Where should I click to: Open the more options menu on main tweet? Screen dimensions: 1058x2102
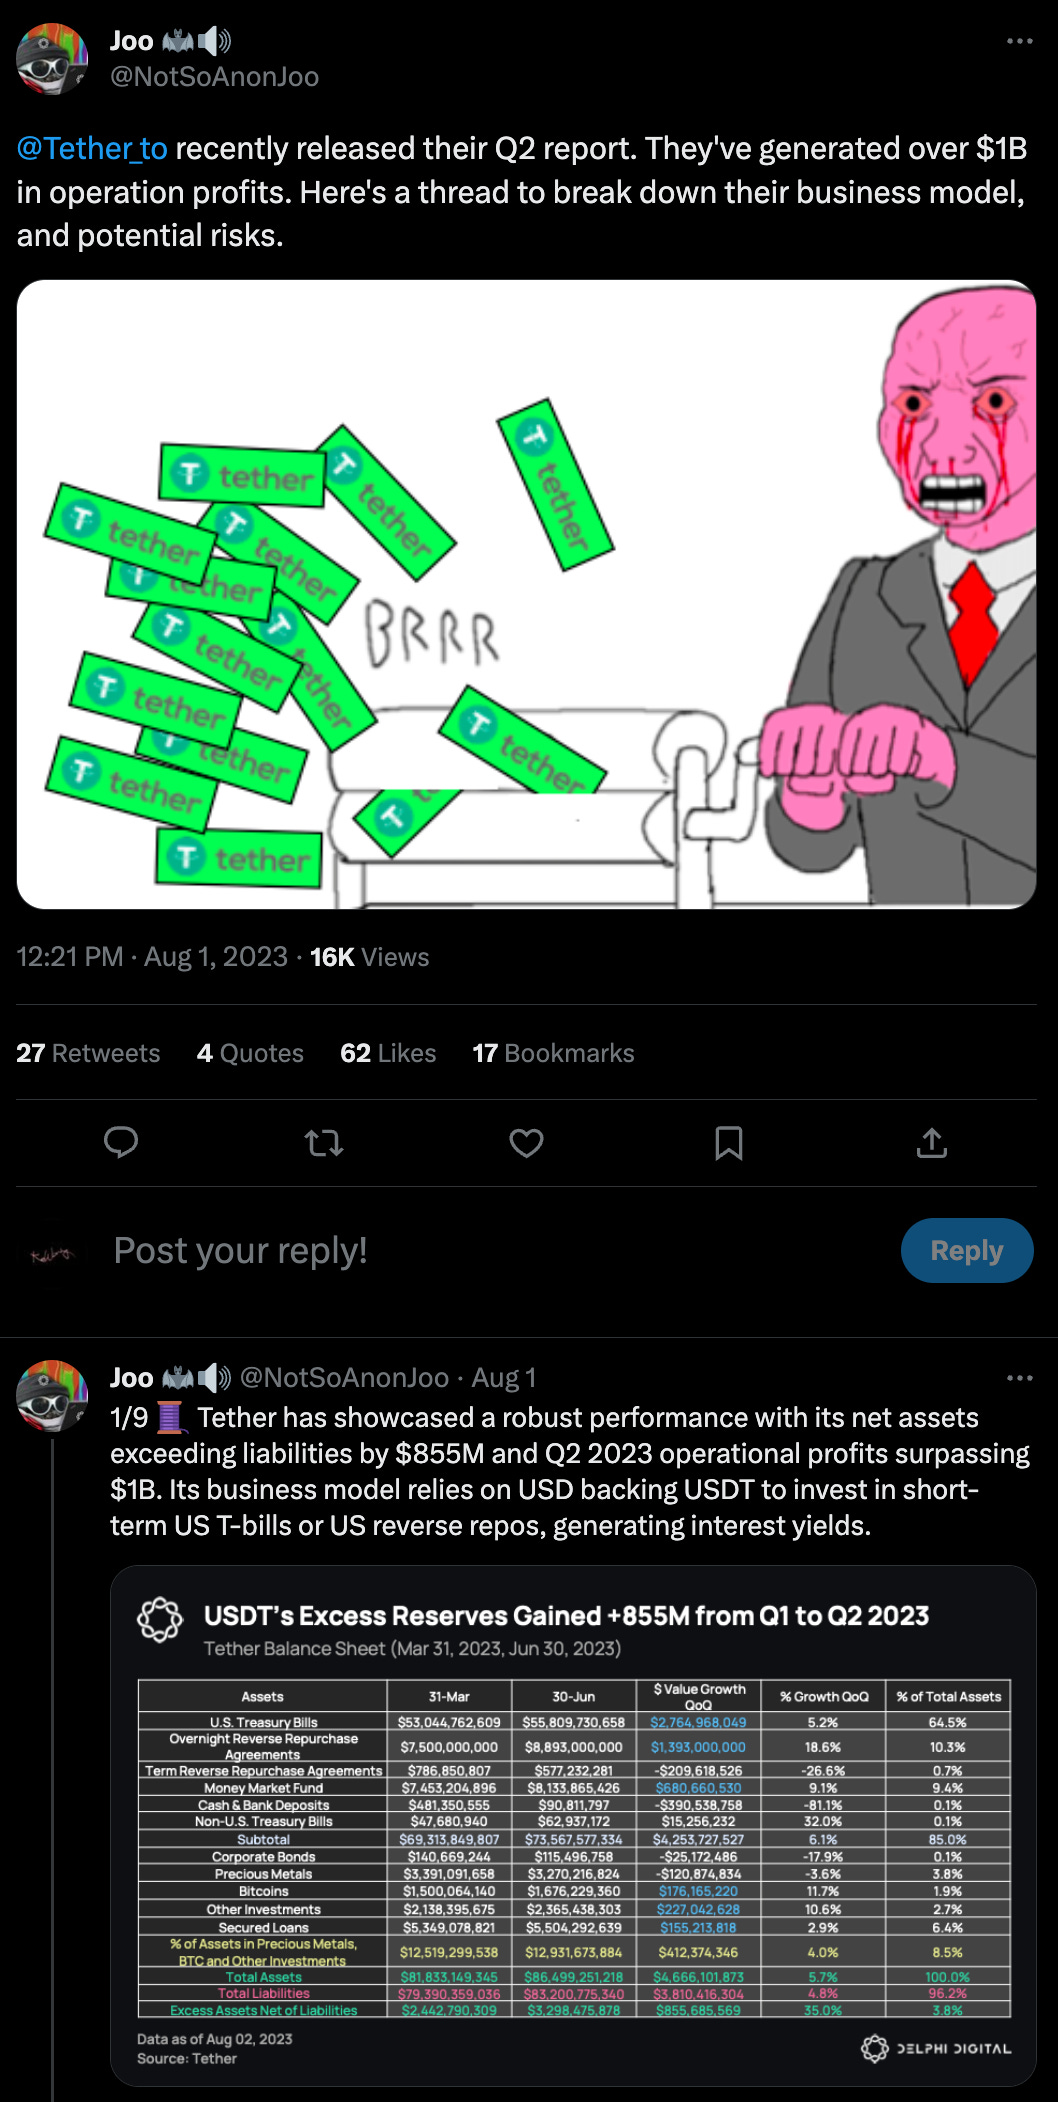1019,41
